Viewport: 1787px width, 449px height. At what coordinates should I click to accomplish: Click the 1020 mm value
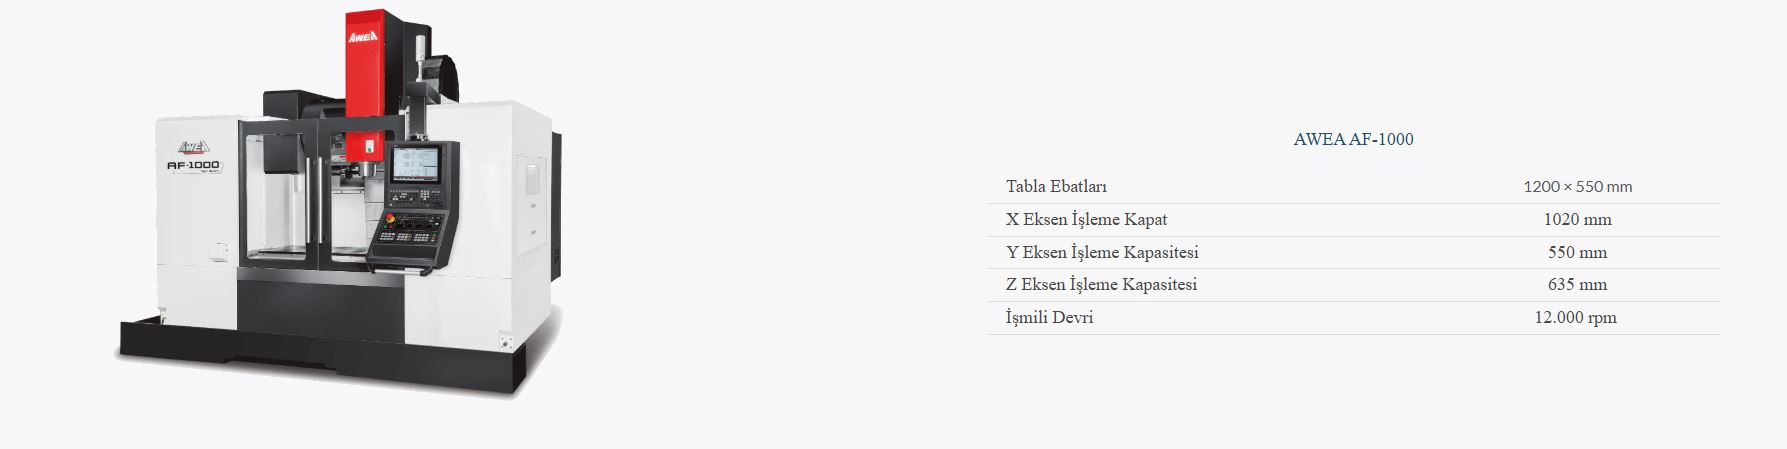point(1577,219)
